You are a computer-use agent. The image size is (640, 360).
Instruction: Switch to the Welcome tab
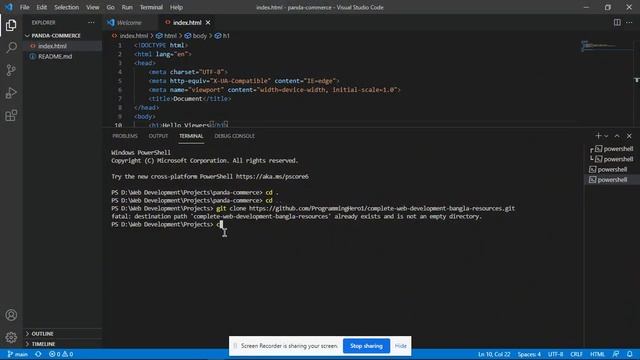(x=129, y=22)
